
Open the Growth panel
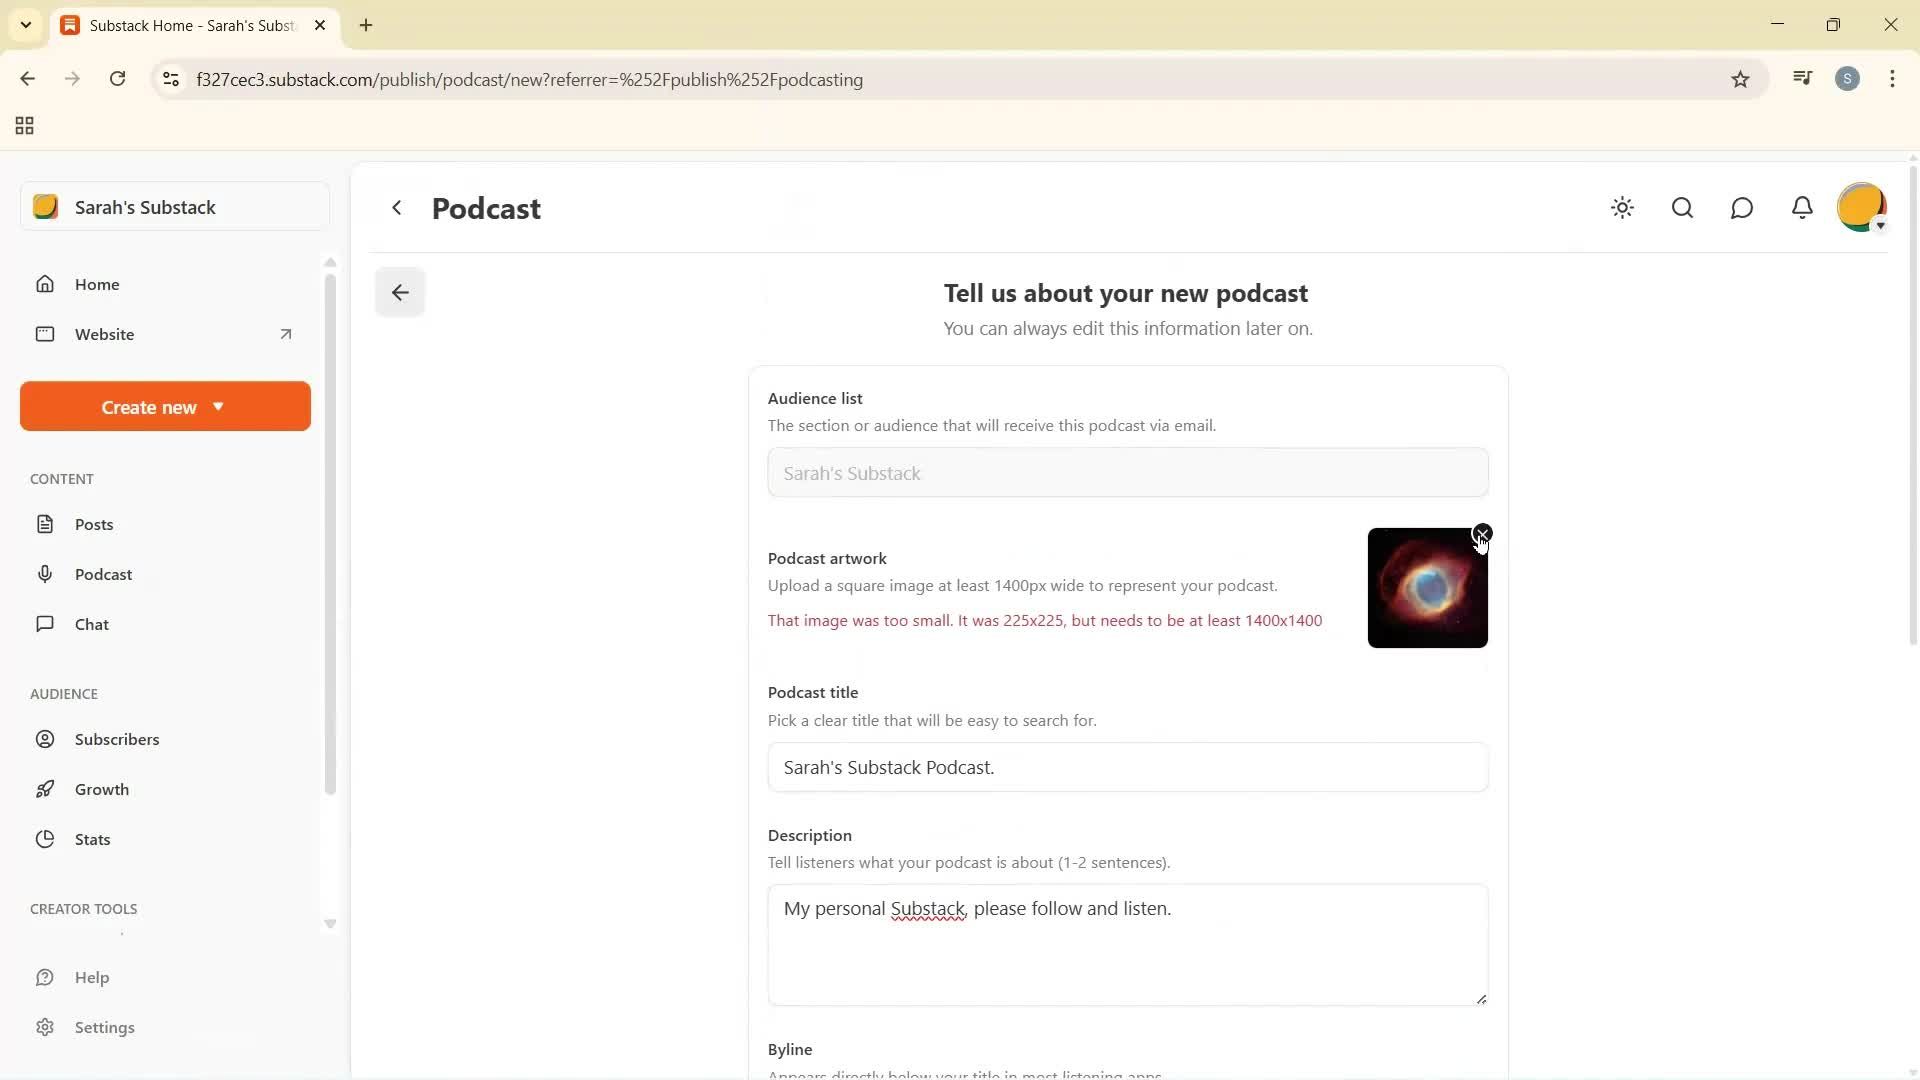(x=103, y=789)
